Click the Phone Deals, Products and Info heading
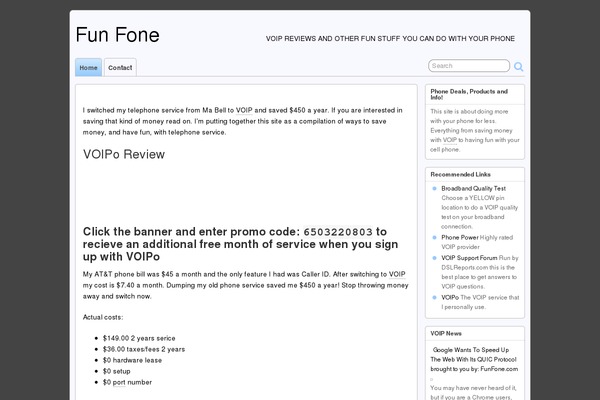The height and width of the screenshot is (400, 600). [469, 94]
